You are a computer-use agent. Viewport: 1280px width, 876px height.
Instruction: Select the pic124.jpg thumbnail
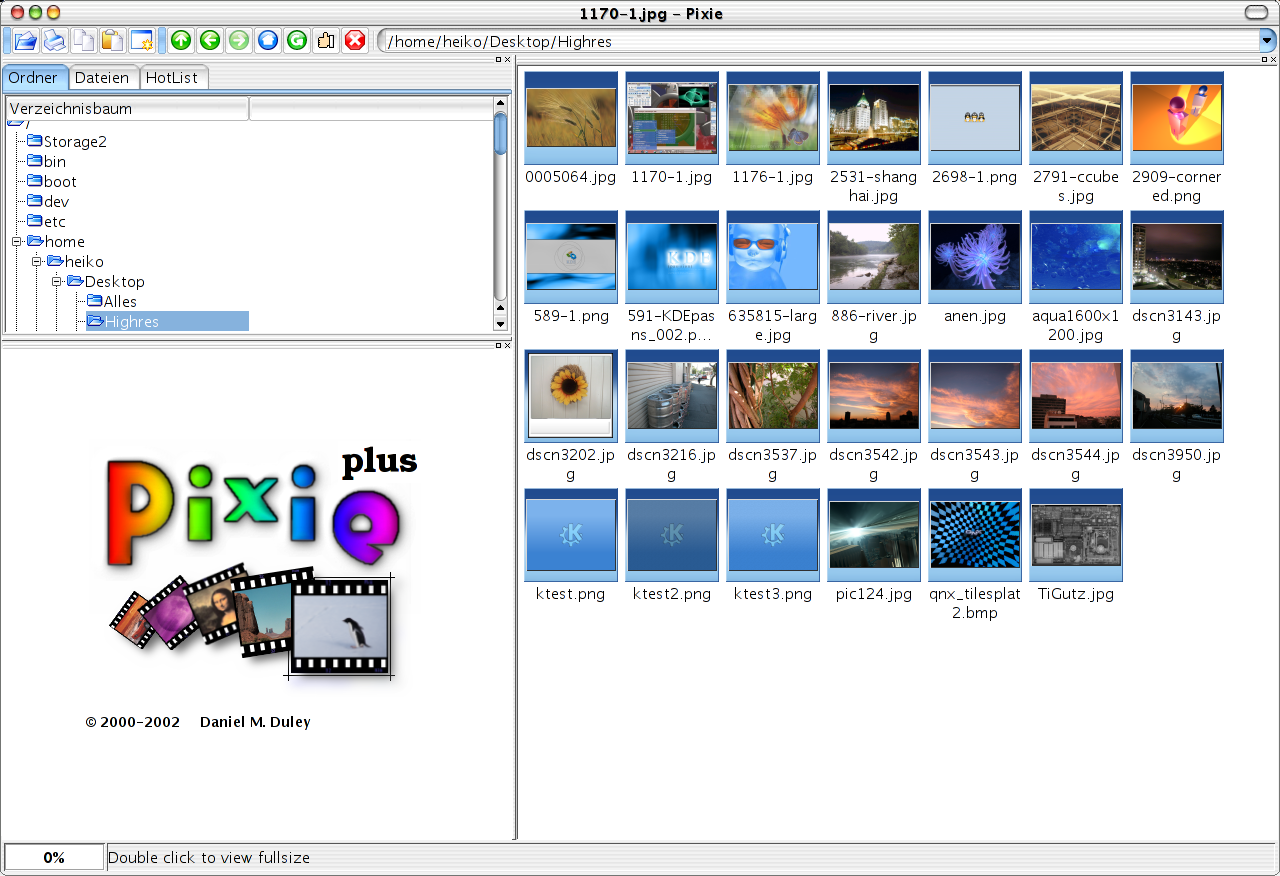(874, 535)
